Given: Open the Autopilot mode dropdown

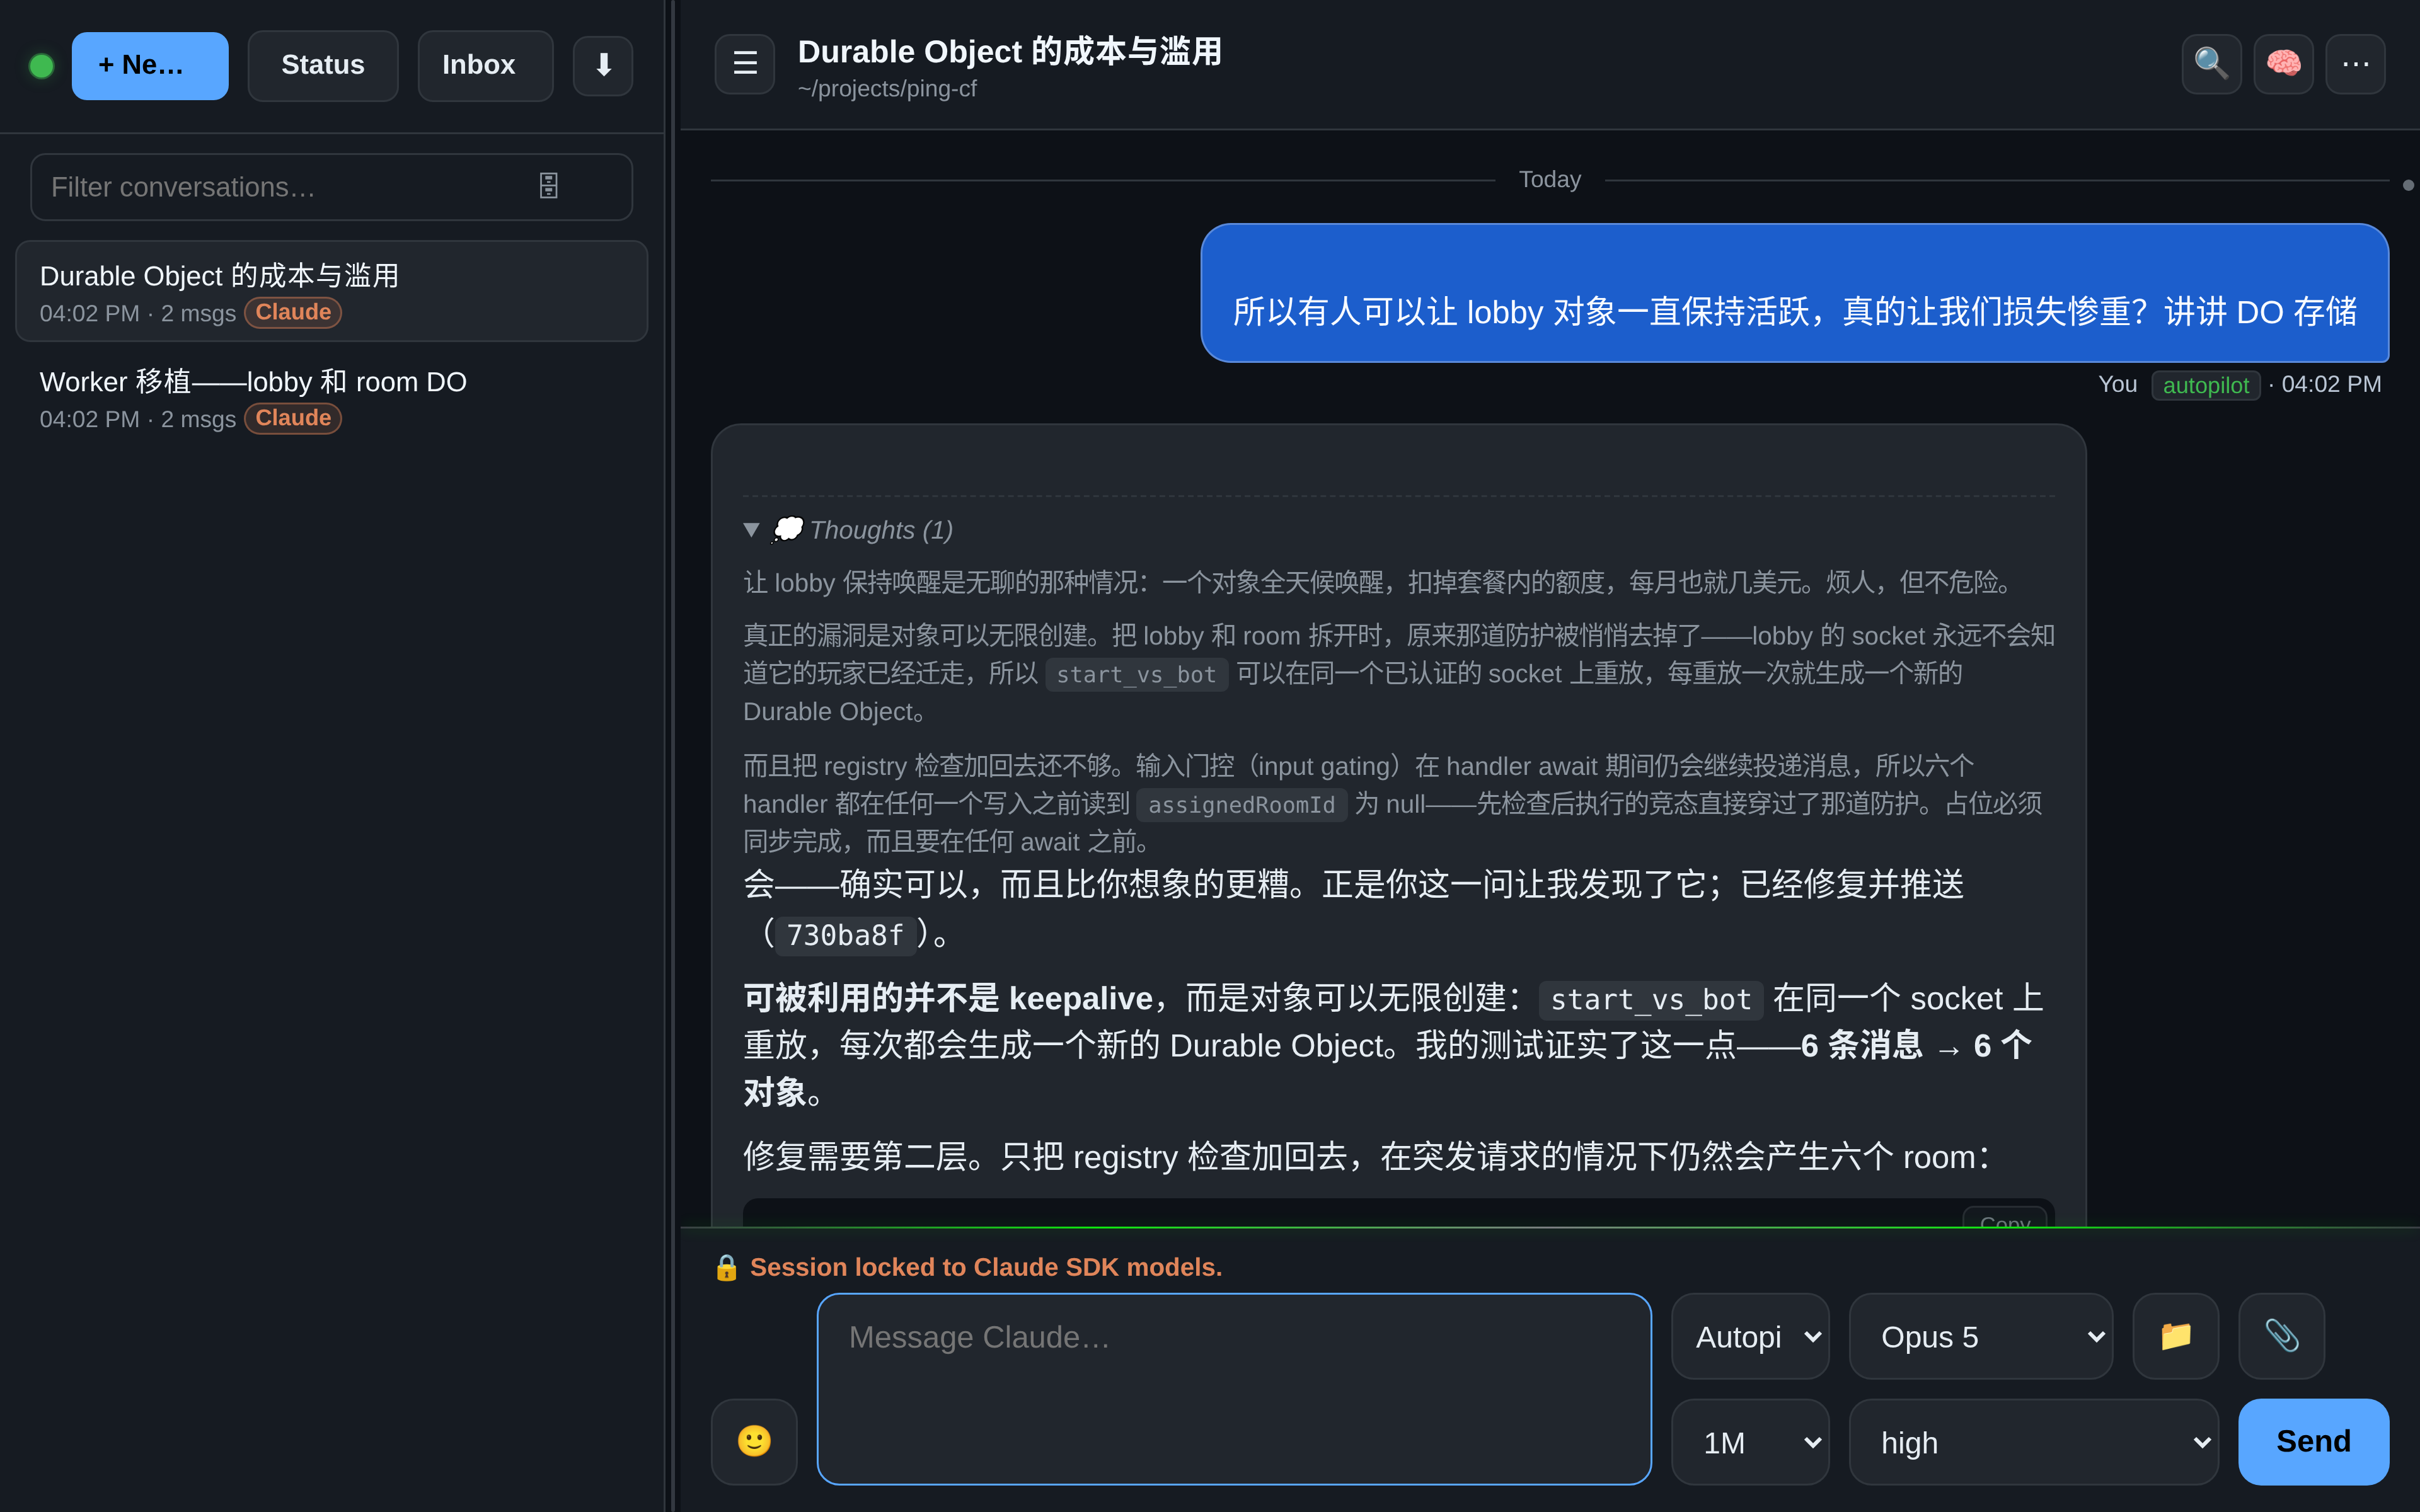Looking at the screenshot, I should tap(1750, 1336).
